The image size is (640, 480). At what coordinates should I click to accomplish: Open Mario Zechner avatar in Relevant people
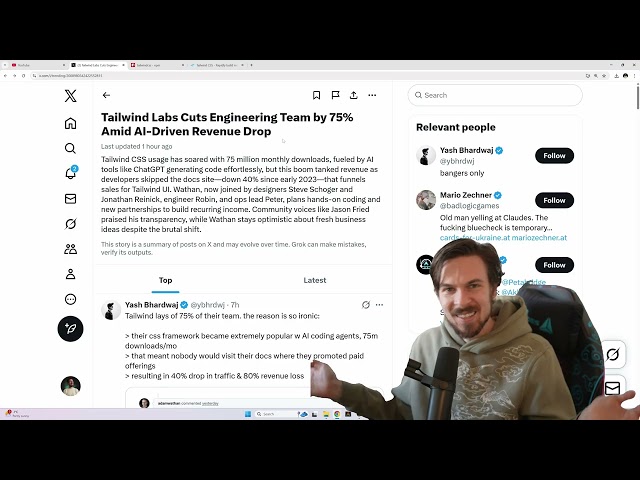[x=426, y=200]
